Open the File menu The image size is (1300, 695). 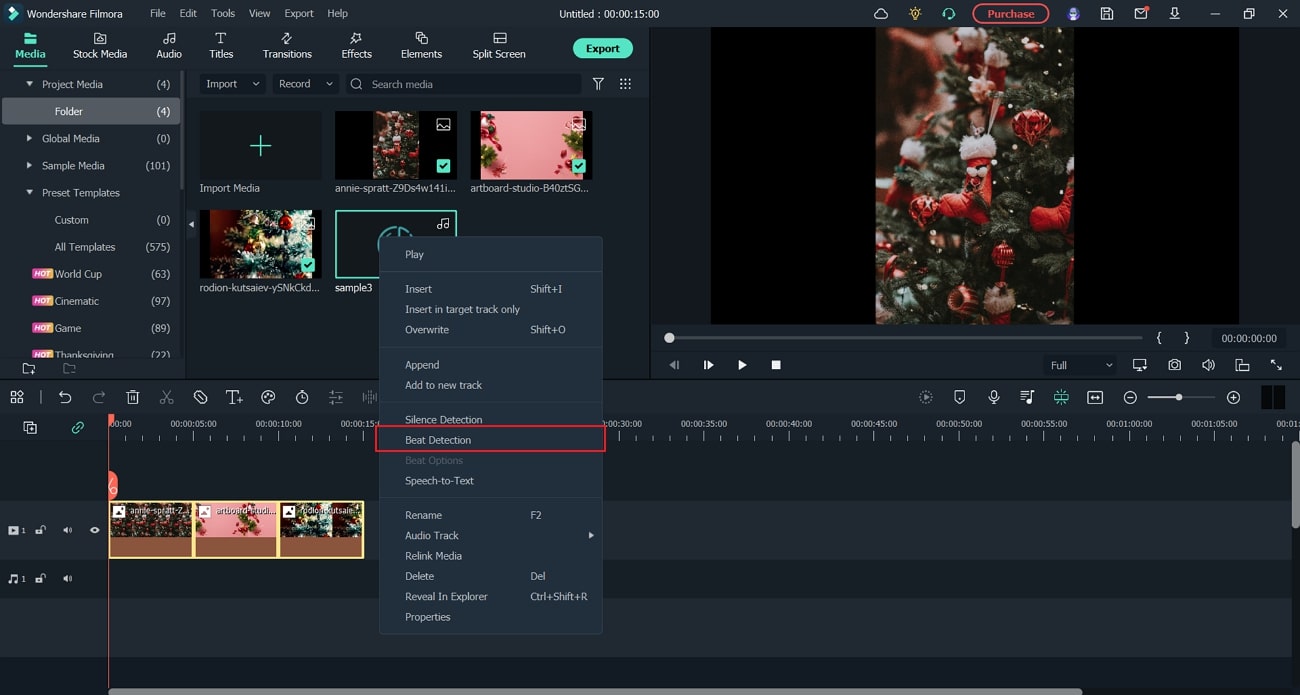[x=158, y=14]
